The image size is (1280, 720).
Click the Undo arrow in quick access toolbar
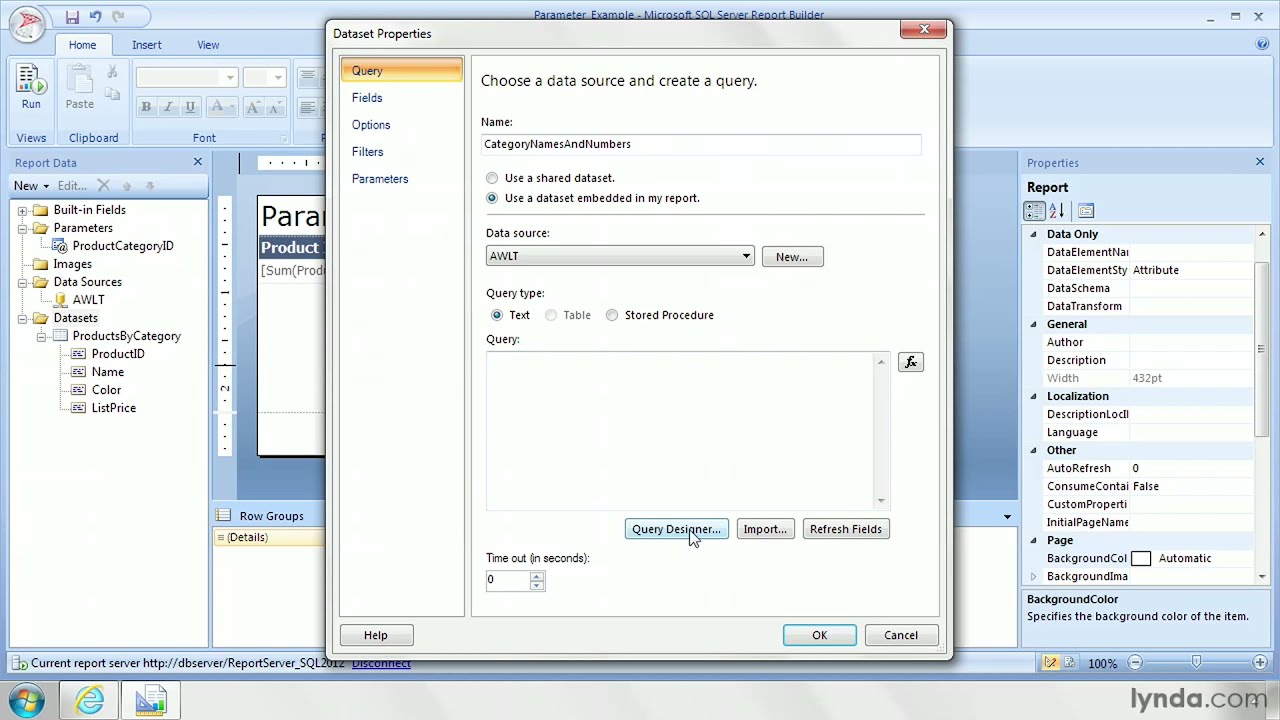point(95,16)
